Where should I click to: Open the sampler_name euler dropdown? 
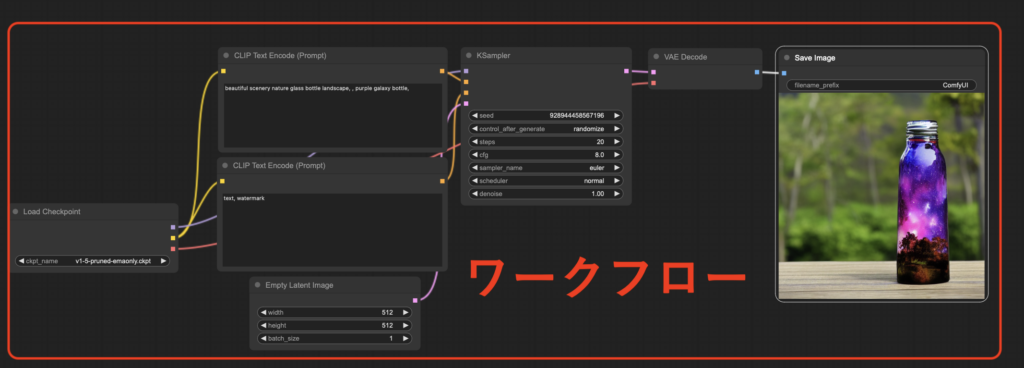(x=546, y=168)
